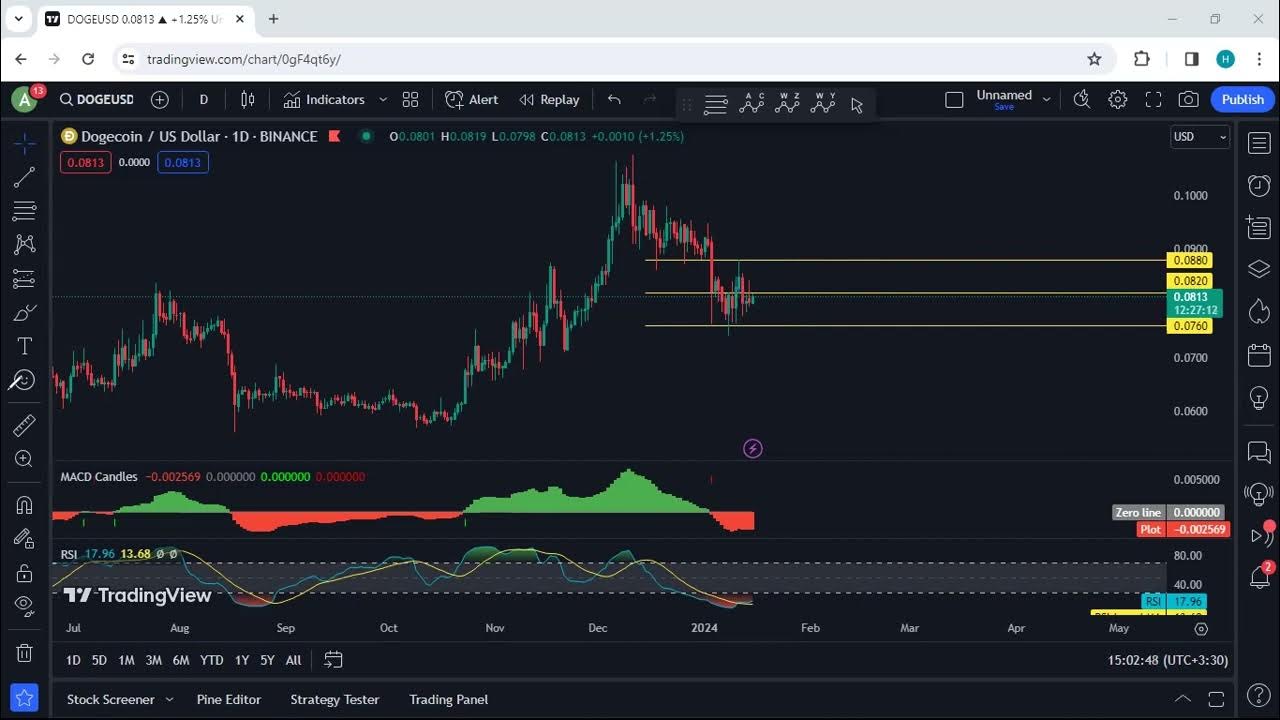Viewport: 1280px width, 720px height.
Task: Click the DOGEUSD symbol search box
Action: 96,99
